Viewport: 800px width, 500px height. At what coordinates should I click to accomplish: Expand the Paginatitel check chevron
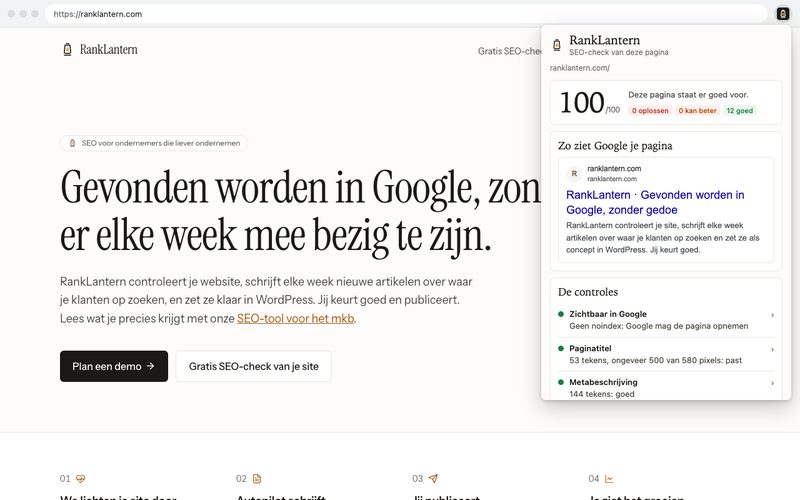pos(772,349)
